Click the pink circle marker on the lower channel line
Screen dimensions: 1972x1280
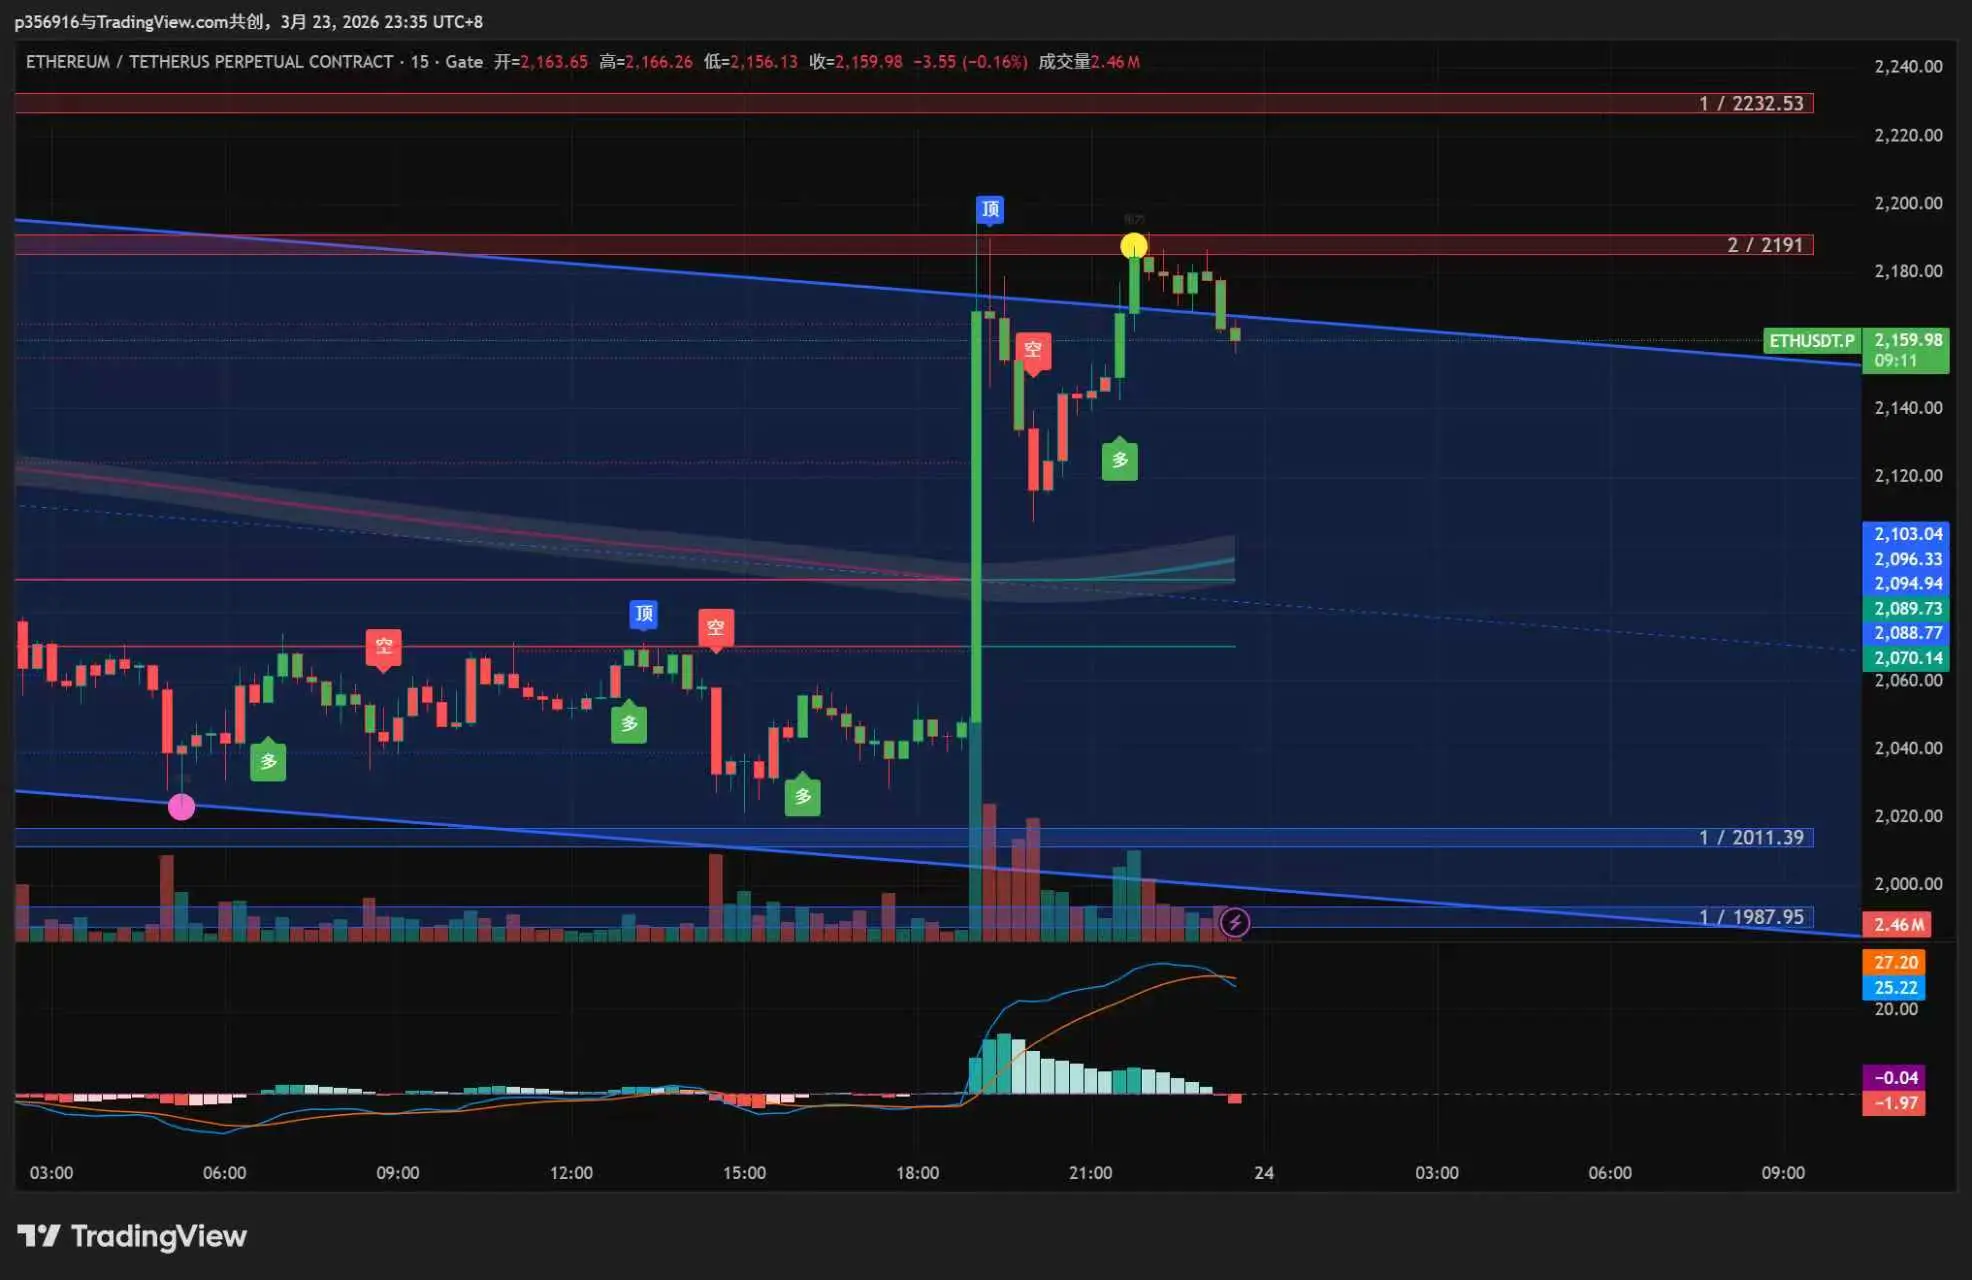point(181,807)
